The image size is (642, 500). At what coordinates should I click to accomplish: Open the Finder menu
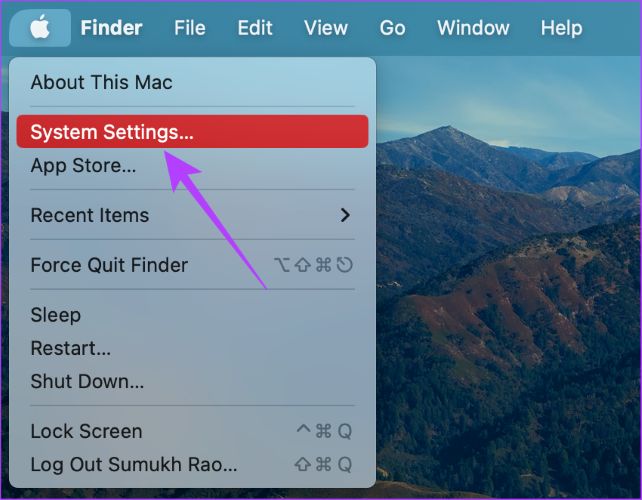pos(111,28)
